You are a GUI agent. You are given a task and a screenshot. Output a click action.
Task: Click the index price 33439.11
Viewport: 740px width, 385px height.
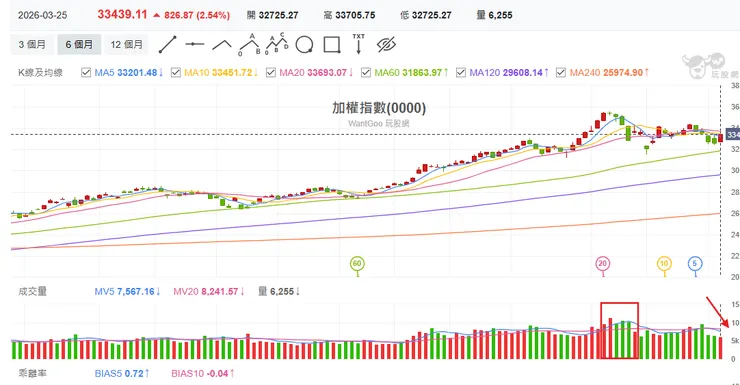pyautogui.click(x=122, y=15)
